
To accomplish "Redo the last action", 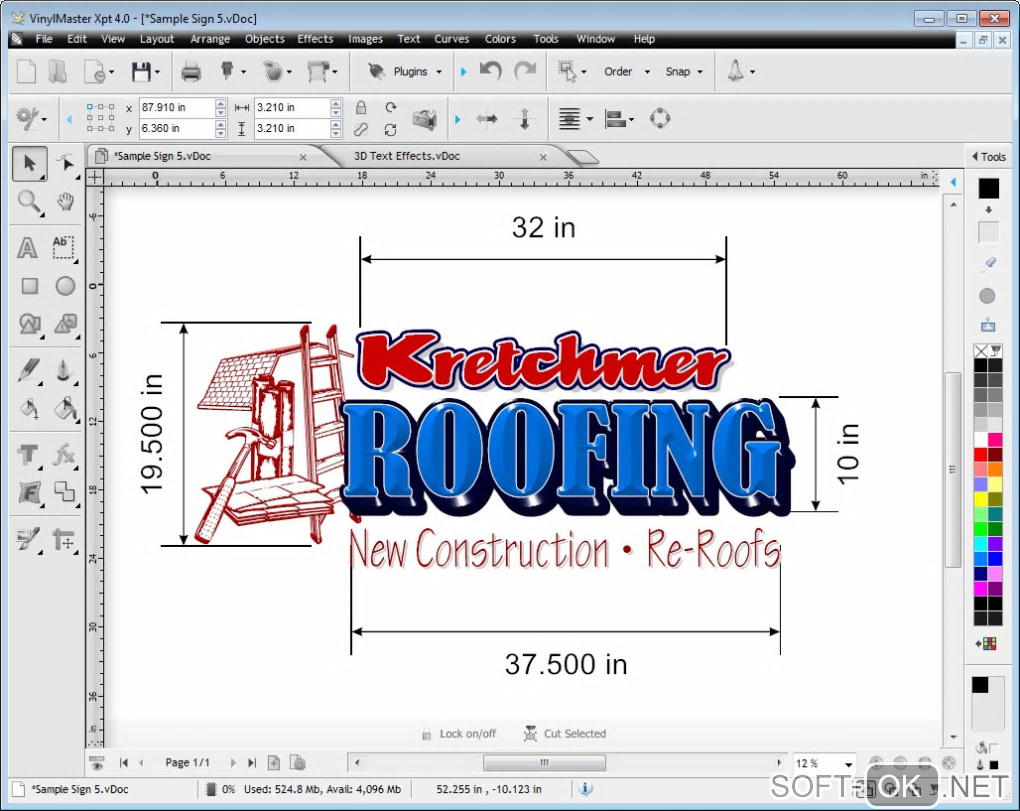I will 525,70.
